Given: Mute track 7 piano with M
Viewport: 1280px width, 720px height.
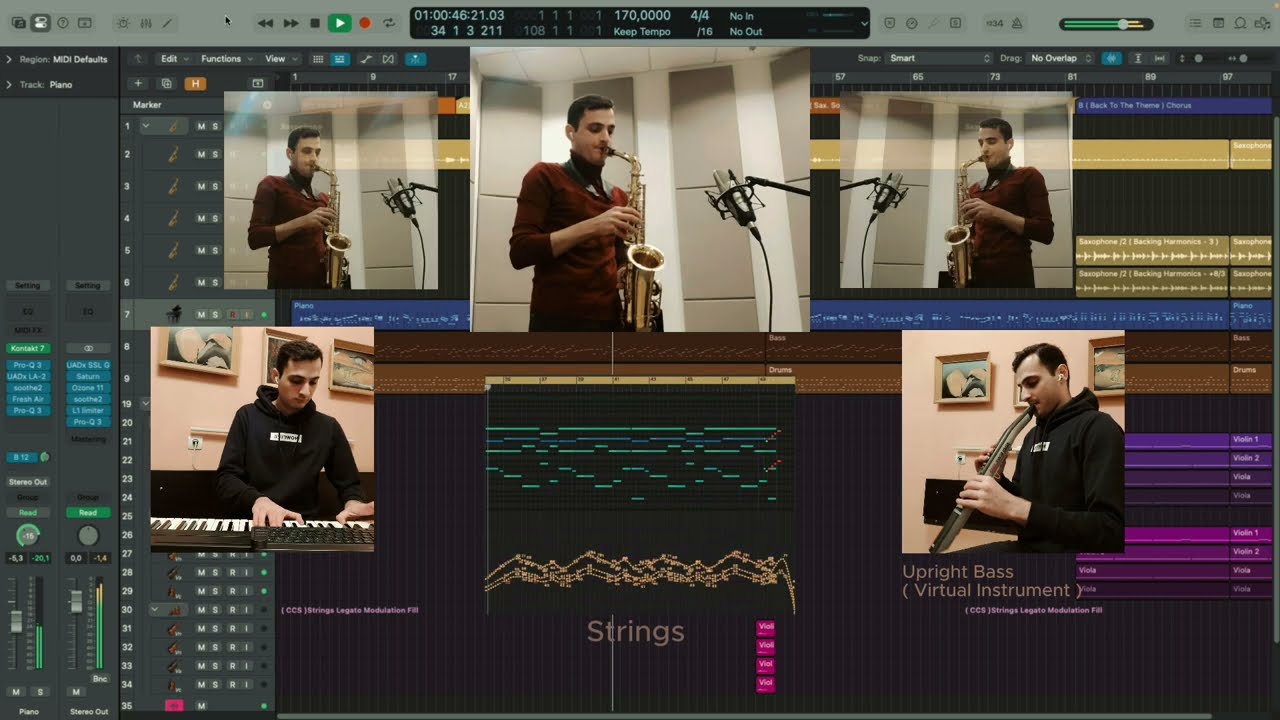Looking at the screenshot, I should [x=201, y=315].
